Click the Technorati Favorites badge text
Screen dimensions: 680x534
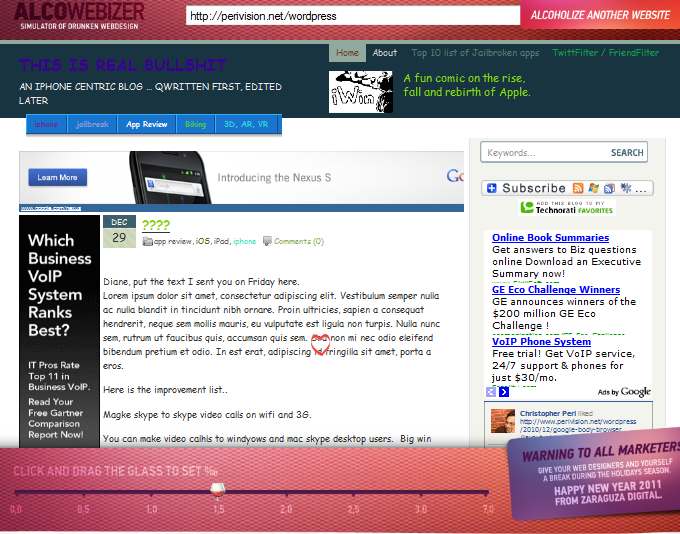pyautogui.click(x=574, y=208)
